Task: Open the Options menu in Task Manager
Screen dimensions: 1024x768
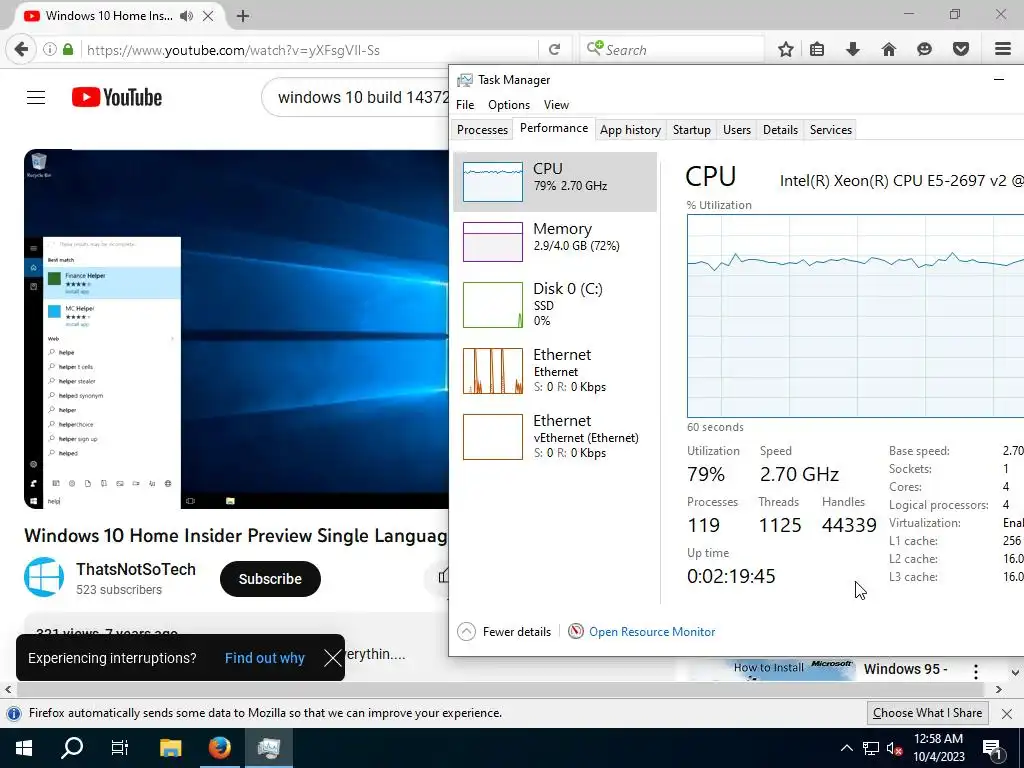Action: point(509,104)
